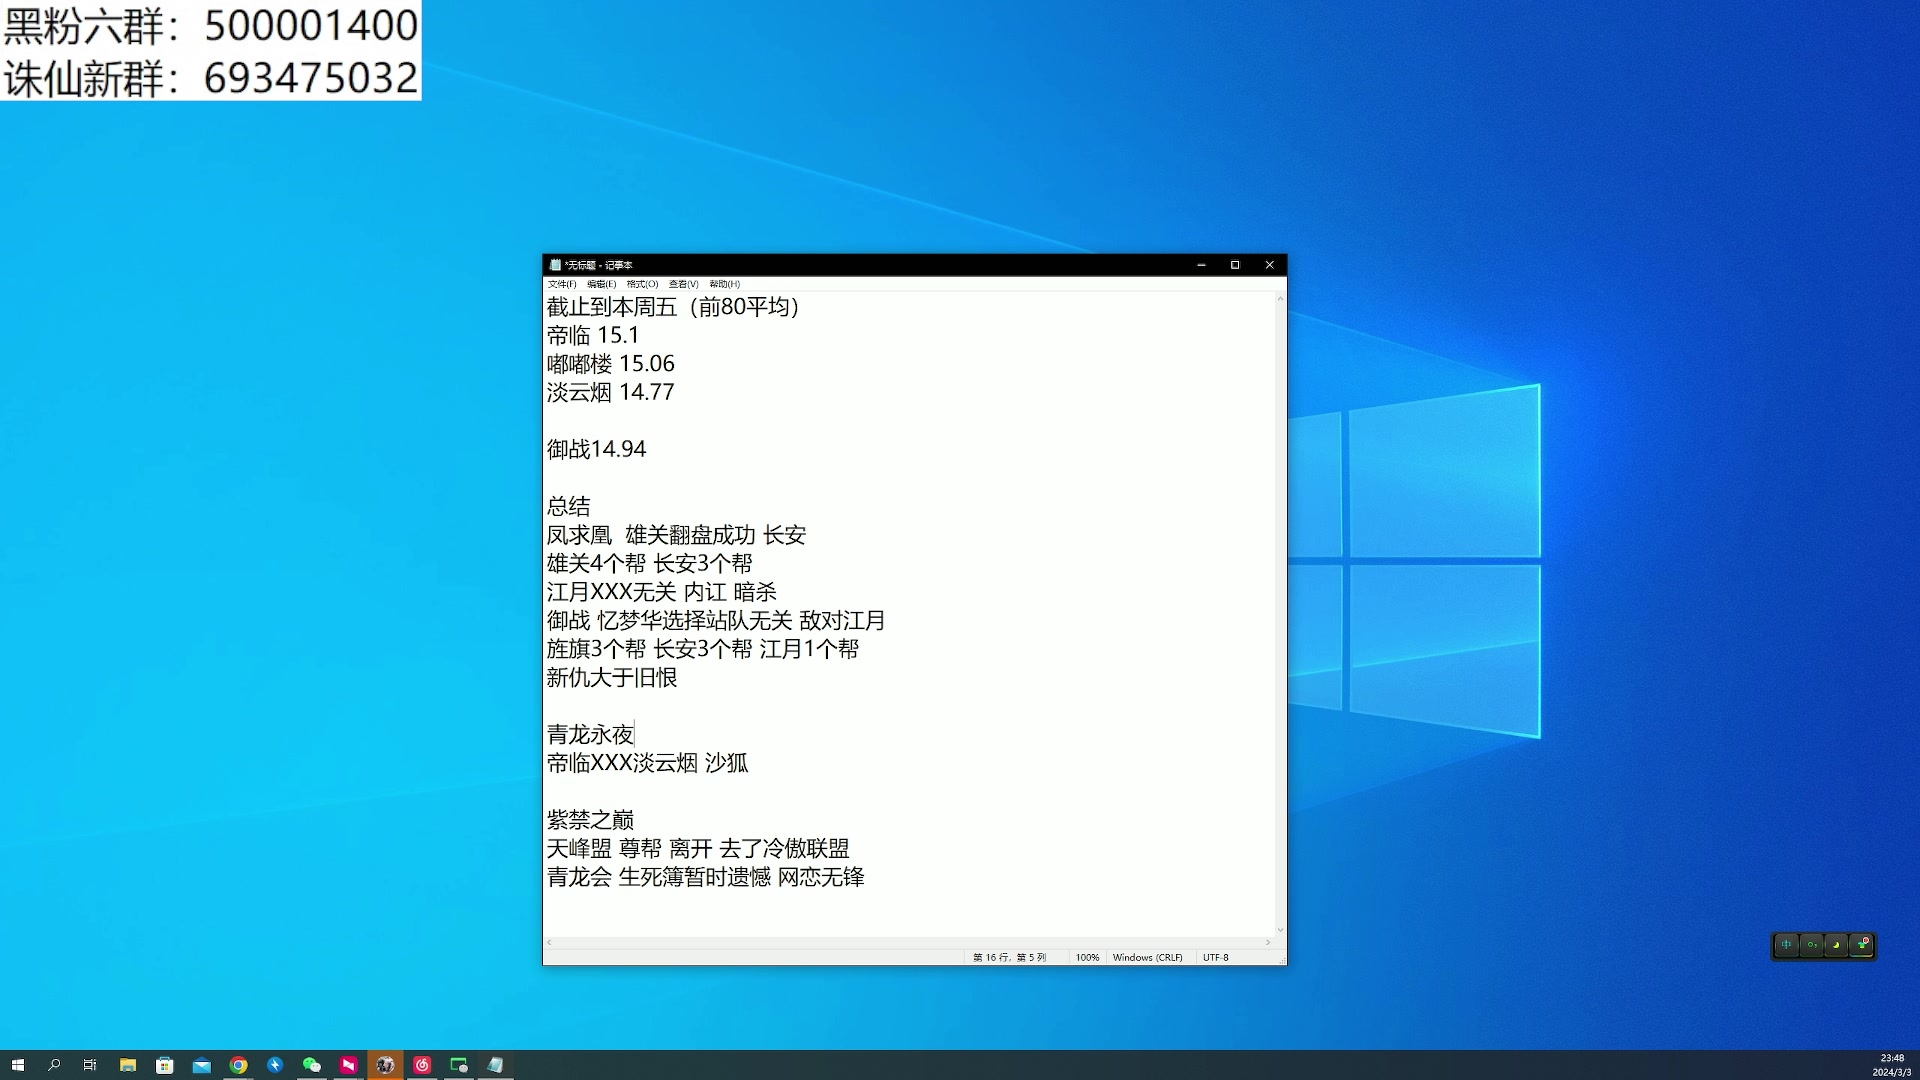Open the 查看(V) menu
Image resolution: width=1920 pixels, height=1080 pixels.
(x=683, y=284)
